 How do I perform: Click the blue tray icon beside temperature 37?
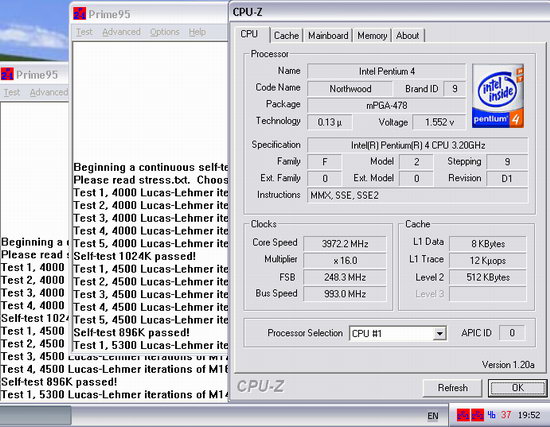[x=491, y=415]
